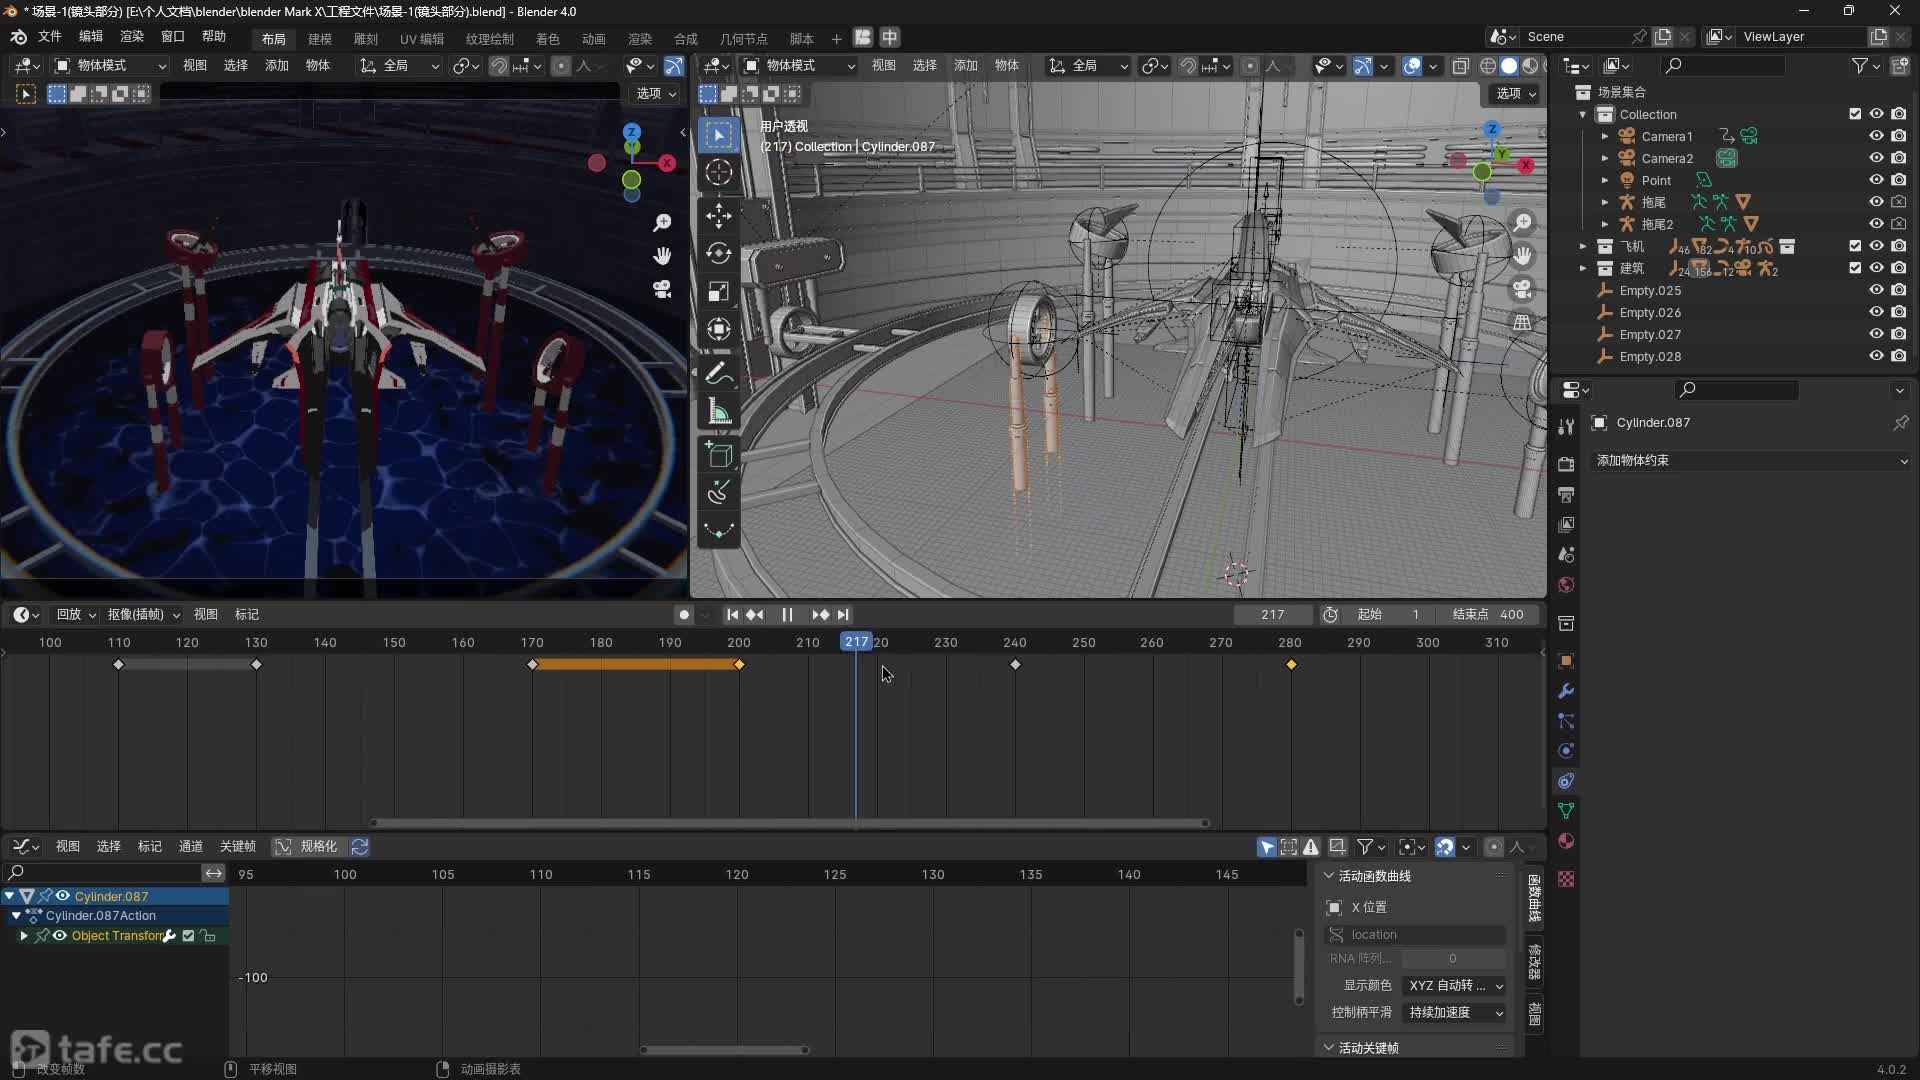This screenshot has height=1080, width=1920.
Task: Open the Output properties tab
Action: point(1566,495)
